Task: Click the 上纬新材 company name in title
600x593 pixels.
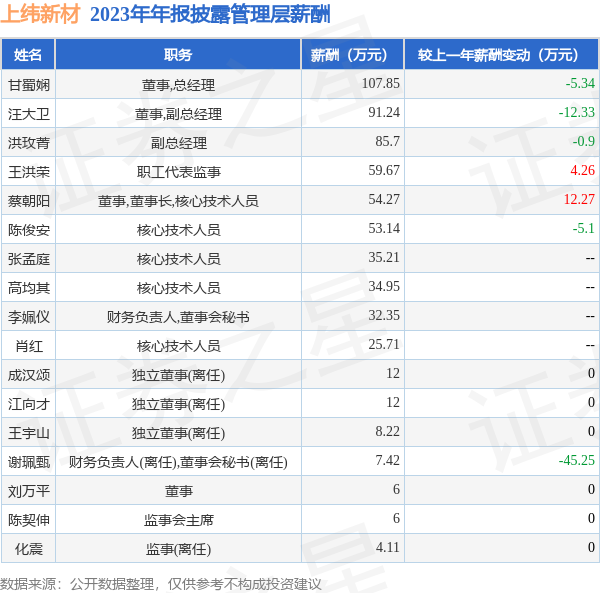Action: (40, 14)
